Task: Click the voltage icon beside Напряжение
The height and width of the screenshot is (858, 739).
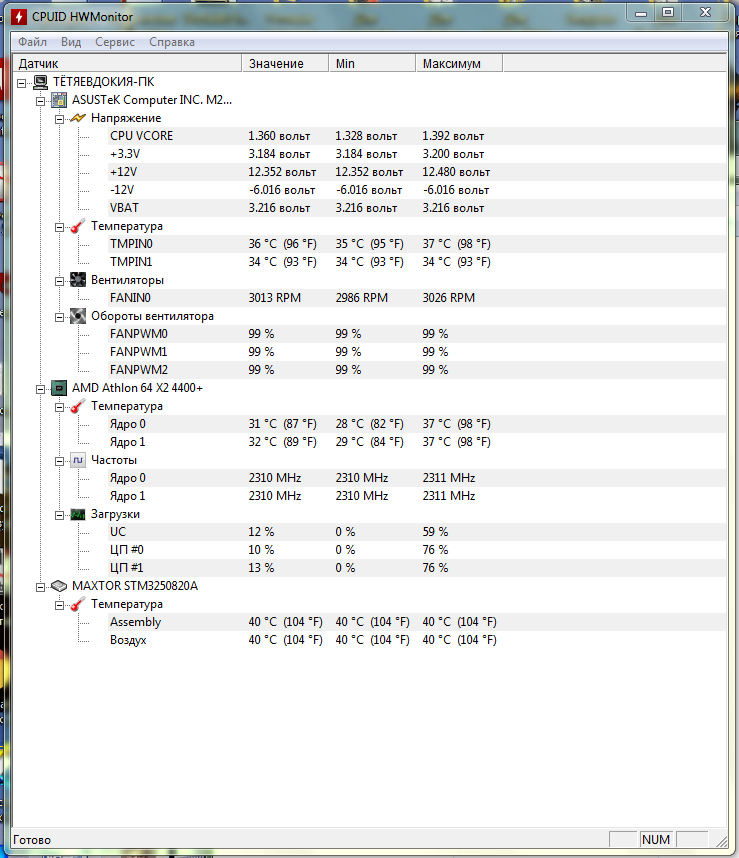Action: pos(78,118)
